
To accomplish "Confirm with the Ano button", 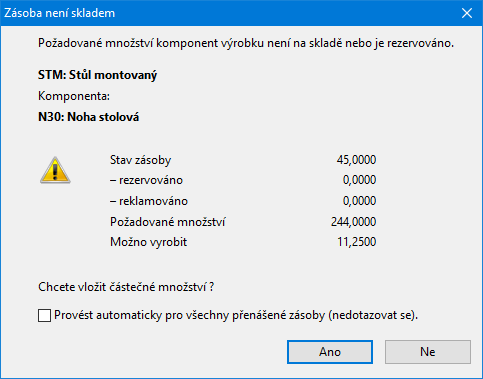I will click(x=330, y=352).
